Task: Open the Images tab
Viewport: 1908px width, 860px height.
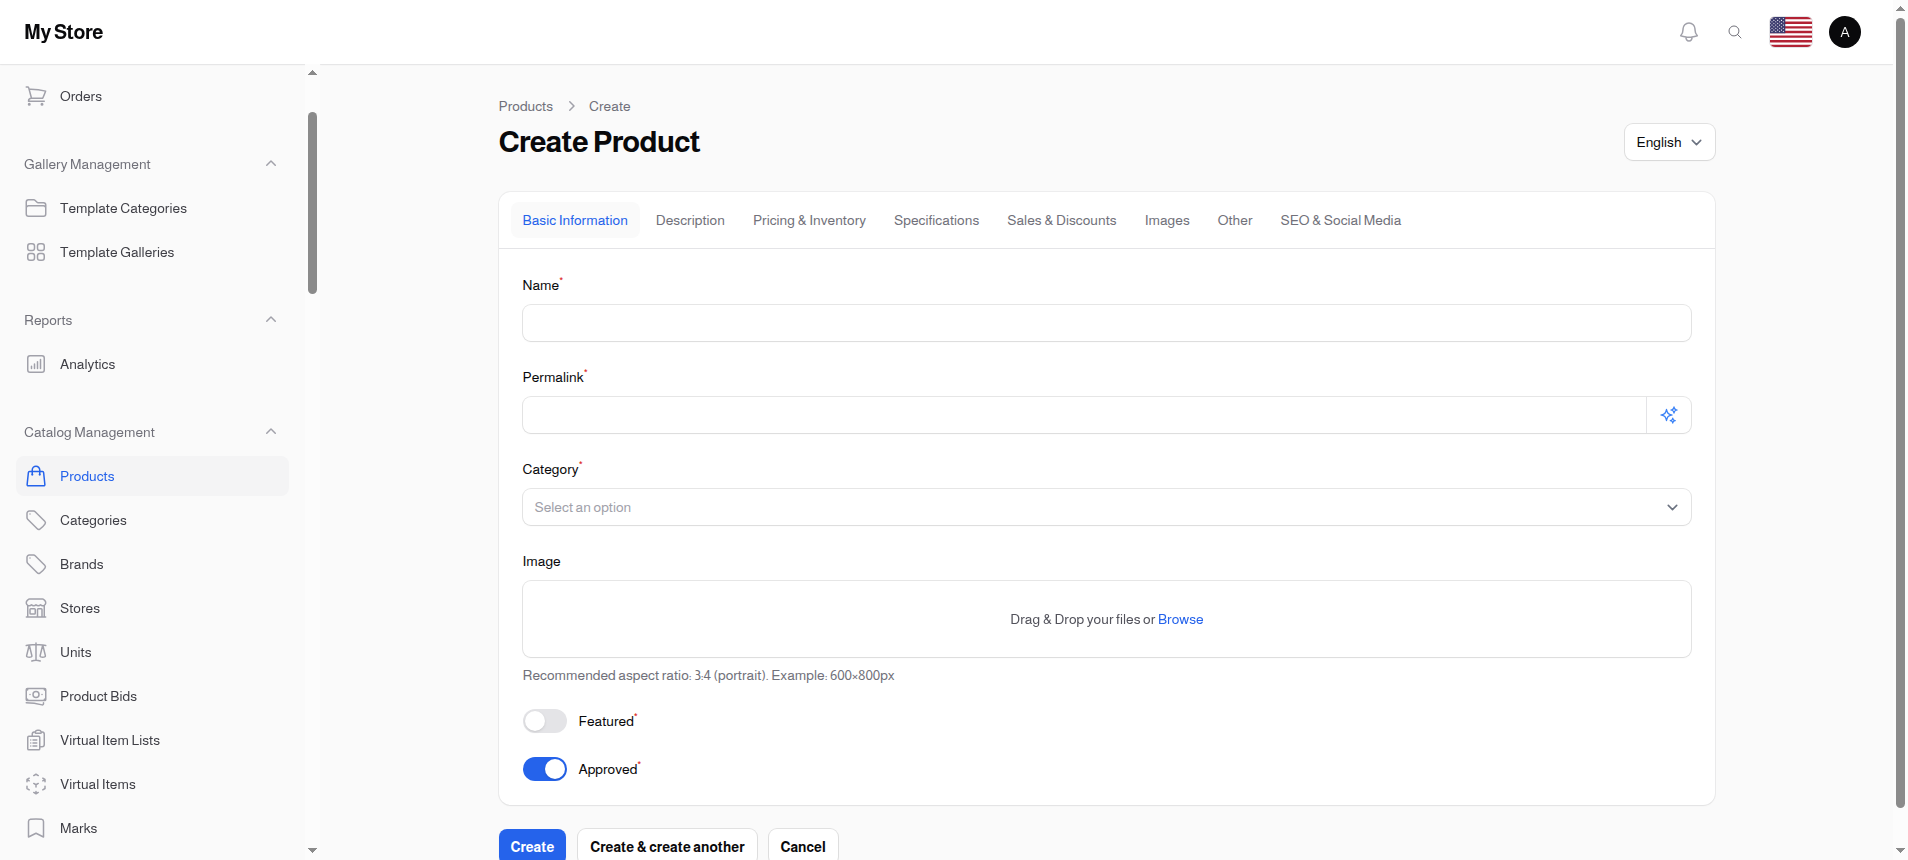Action: [x=1167, y=220]
